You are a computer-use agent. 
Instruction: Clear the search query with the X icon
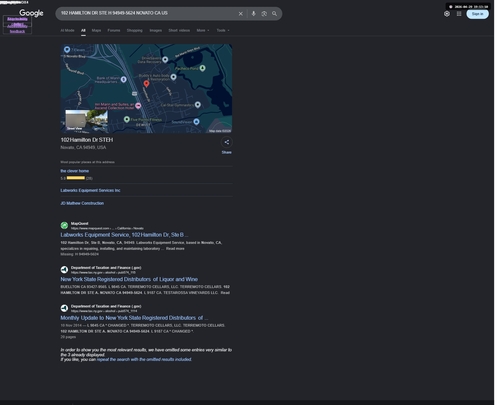241,14
